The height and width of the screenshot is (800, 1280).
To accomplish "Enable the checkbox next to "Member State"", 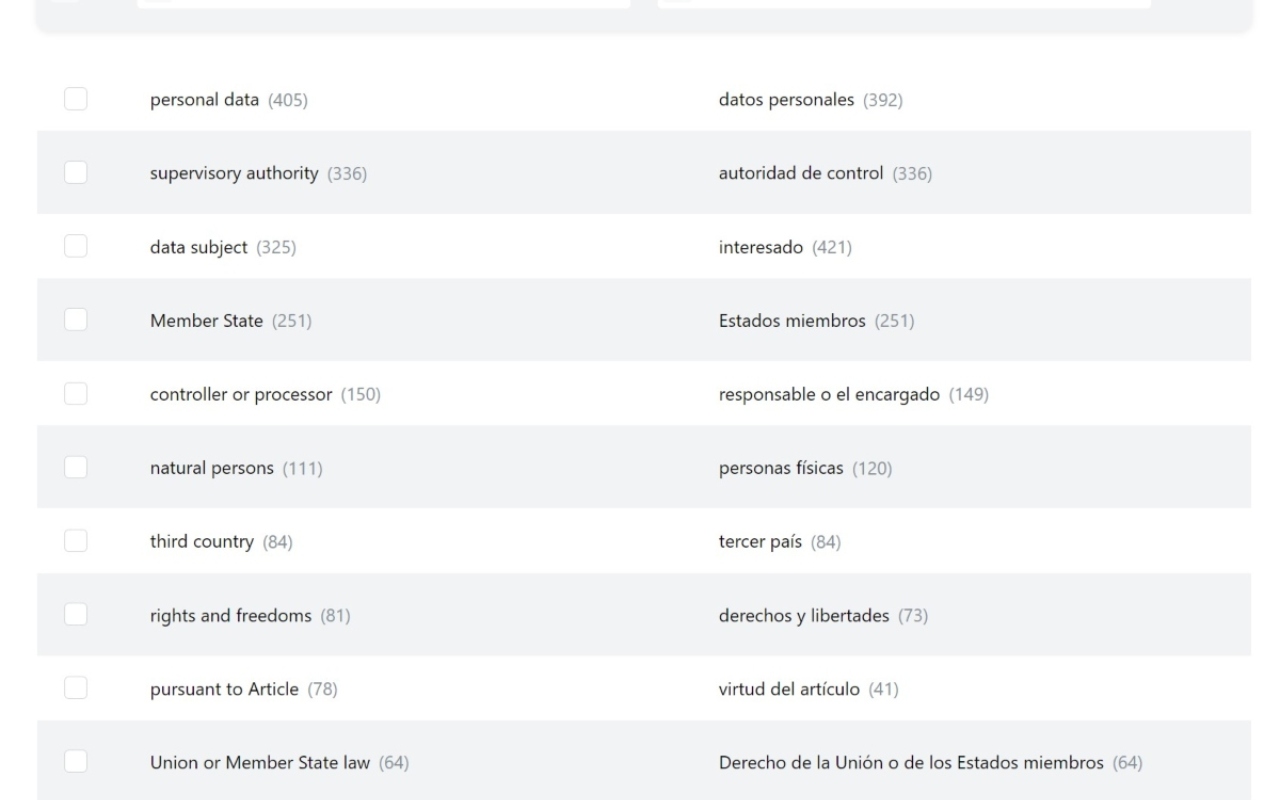I will 76,320.
